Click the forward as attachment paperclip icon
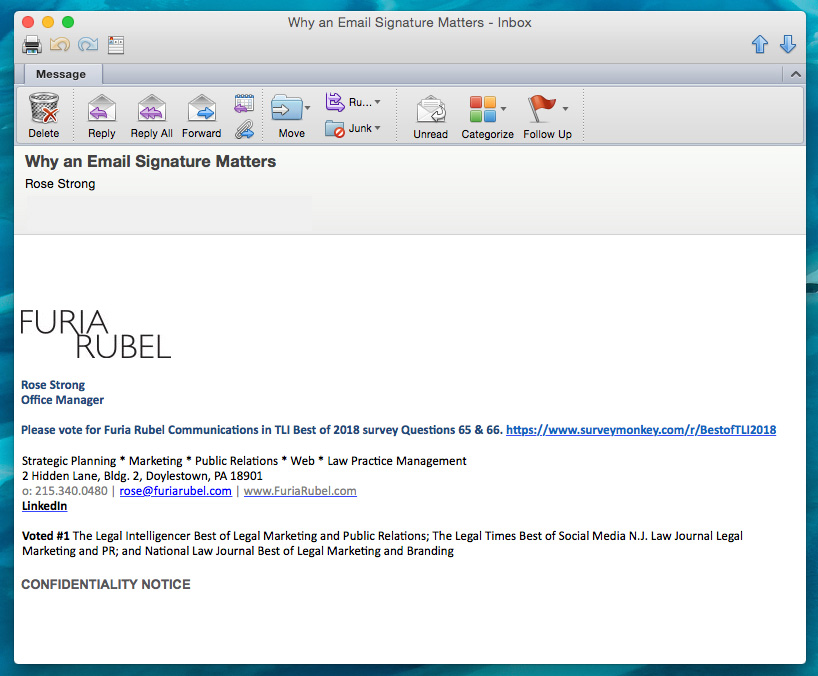 [244, 129]
